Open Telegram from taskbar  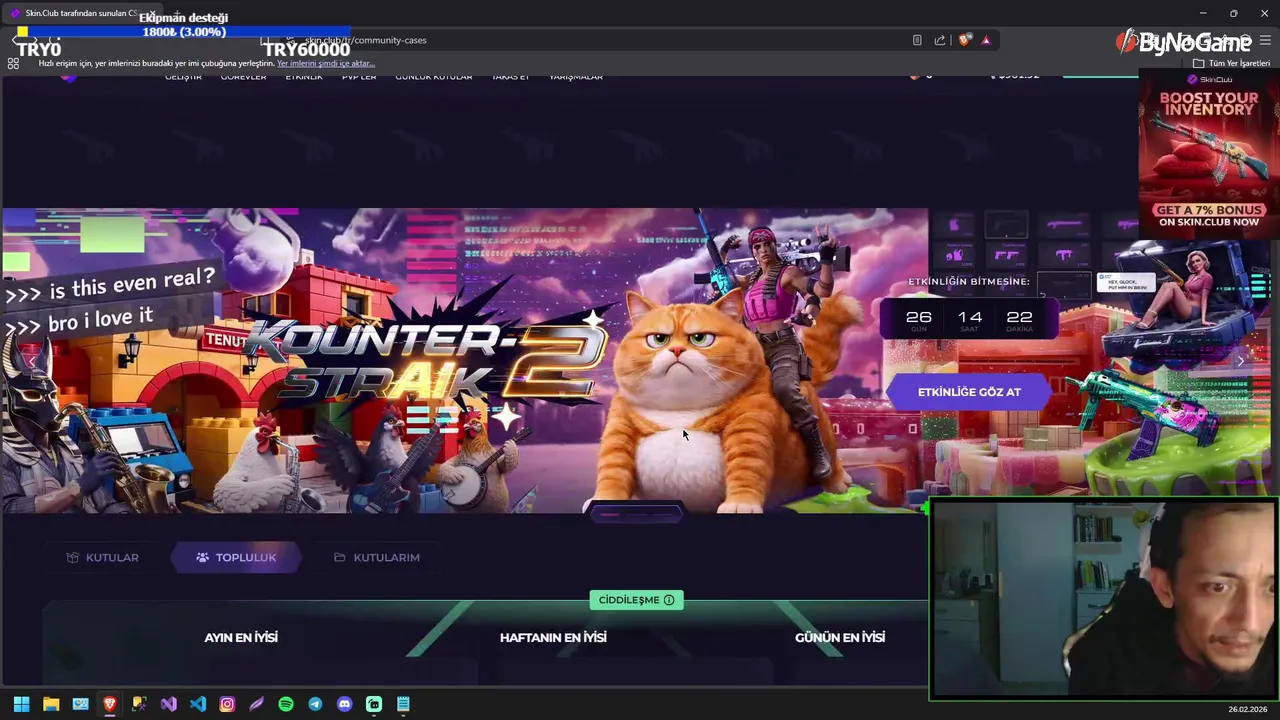[315, 704]
